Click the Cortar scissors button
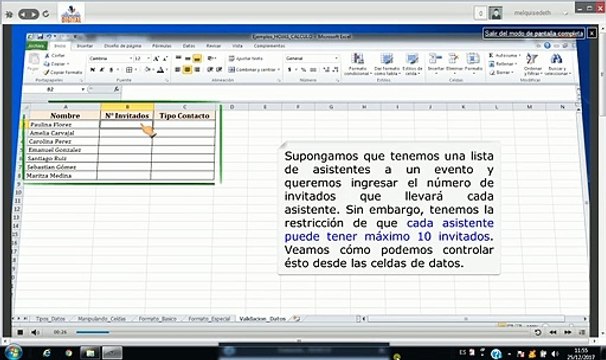 coord(55,56)
